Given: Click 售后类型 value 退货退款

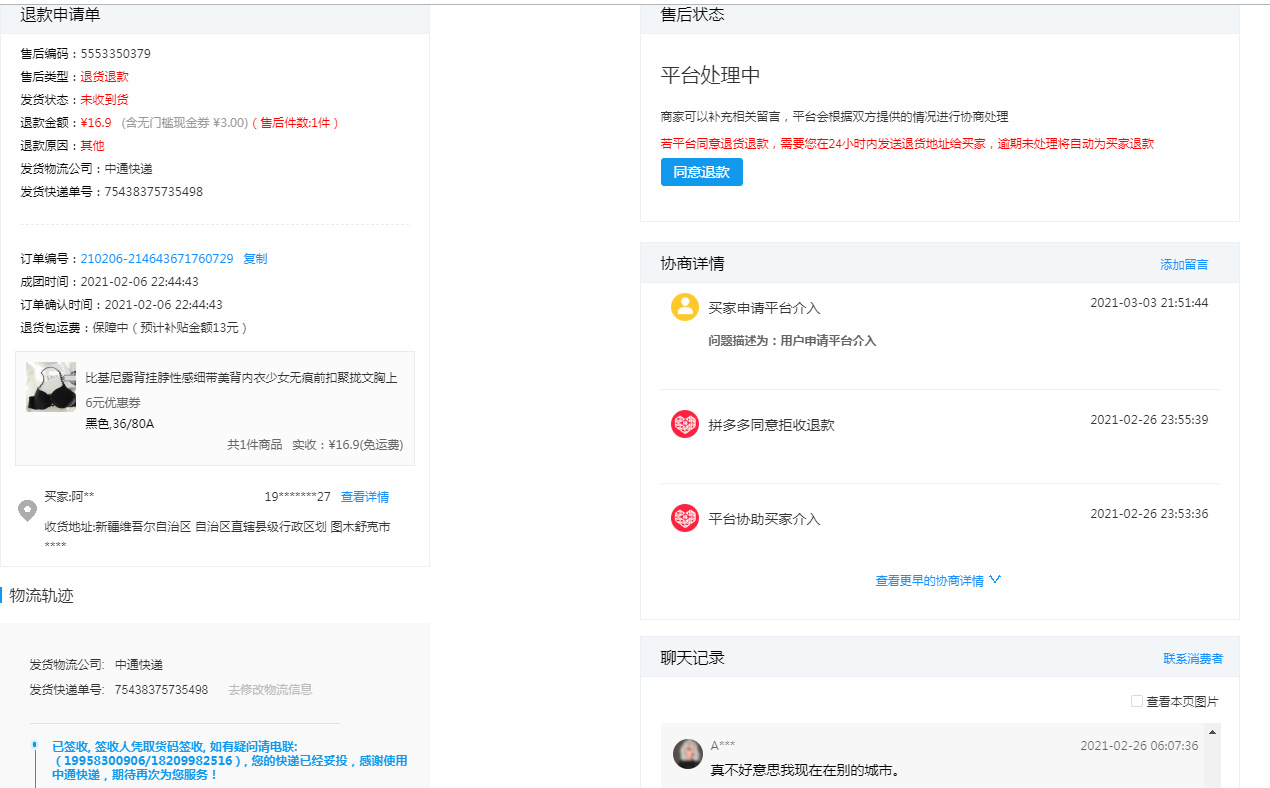Looking at the screenshot, I should click(105, 76).
